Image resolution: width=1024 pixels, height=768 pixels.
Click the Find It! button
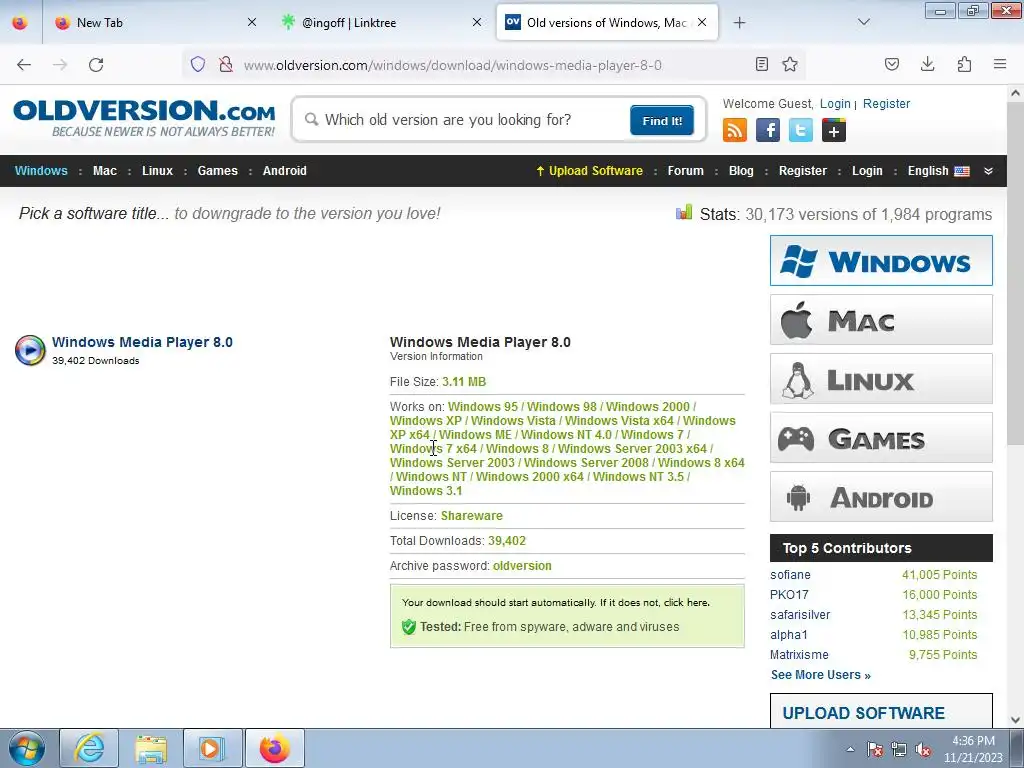[x=662, y=120]
